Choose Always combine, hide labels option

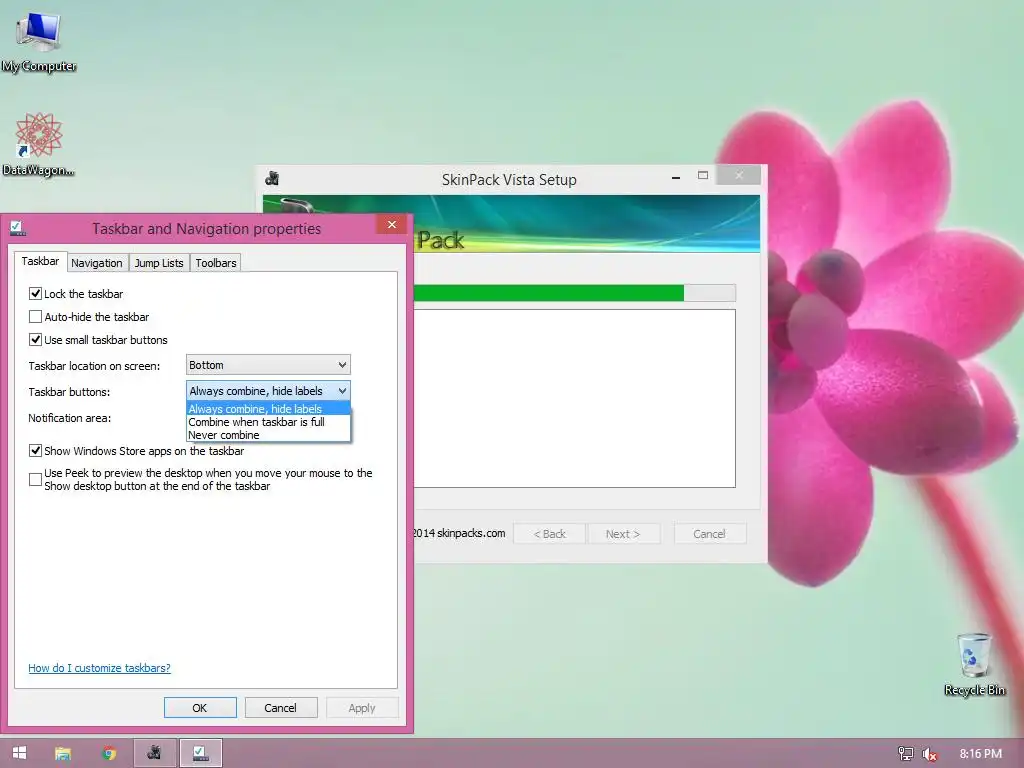(x=268, y=409)
